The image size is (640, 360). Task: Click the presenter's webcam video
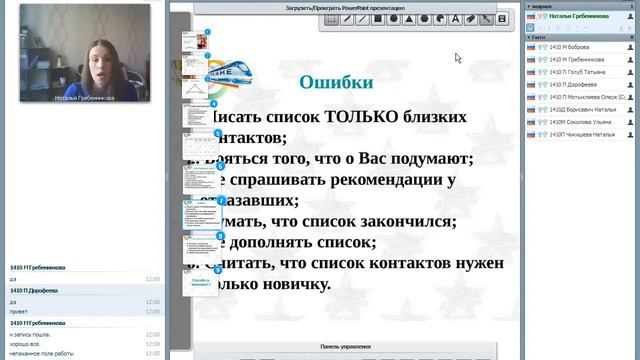tap(85, 53)
